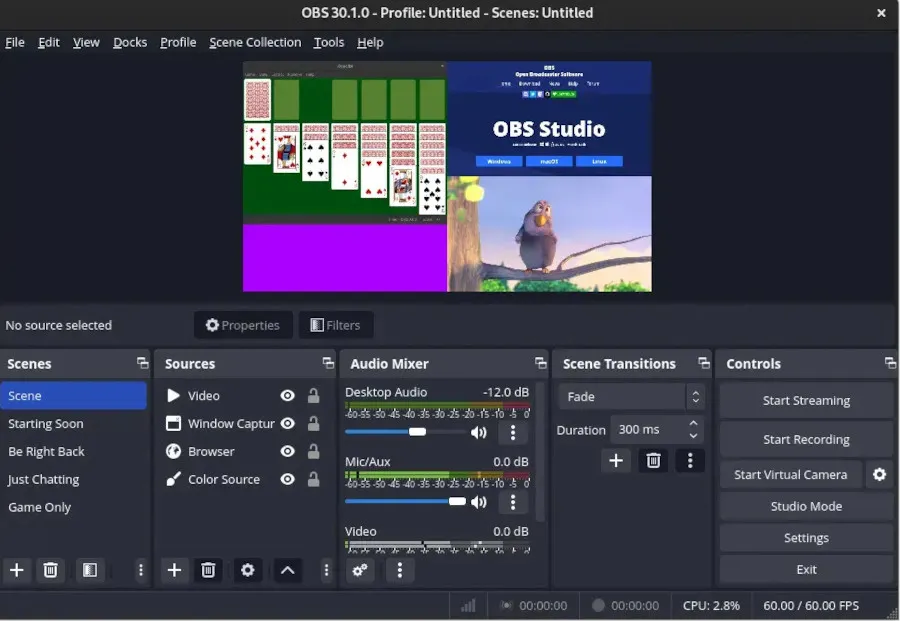Open the Desktop Audio three-dot options menu
This screenshot has width=900, height=621.
[x=513, y=432]
